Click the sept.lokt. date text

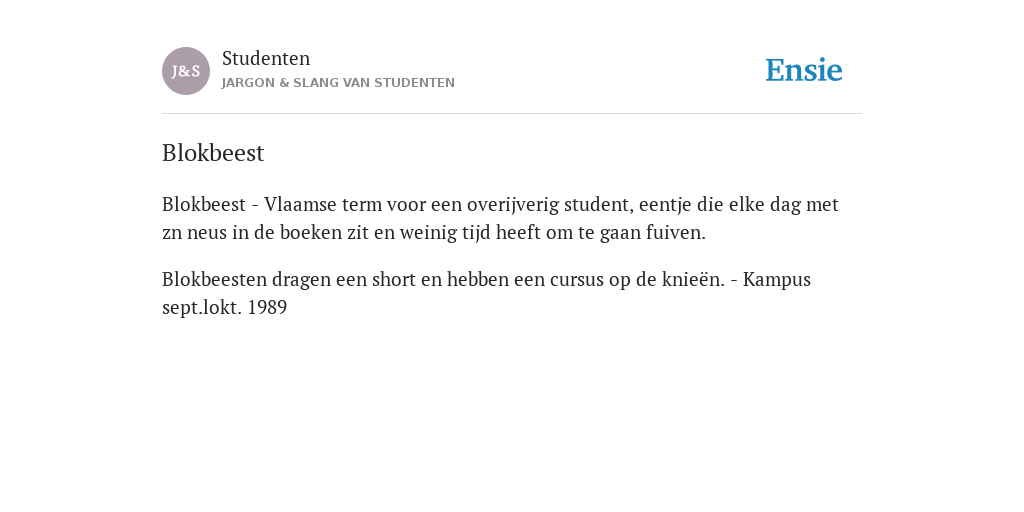point(202,308)
